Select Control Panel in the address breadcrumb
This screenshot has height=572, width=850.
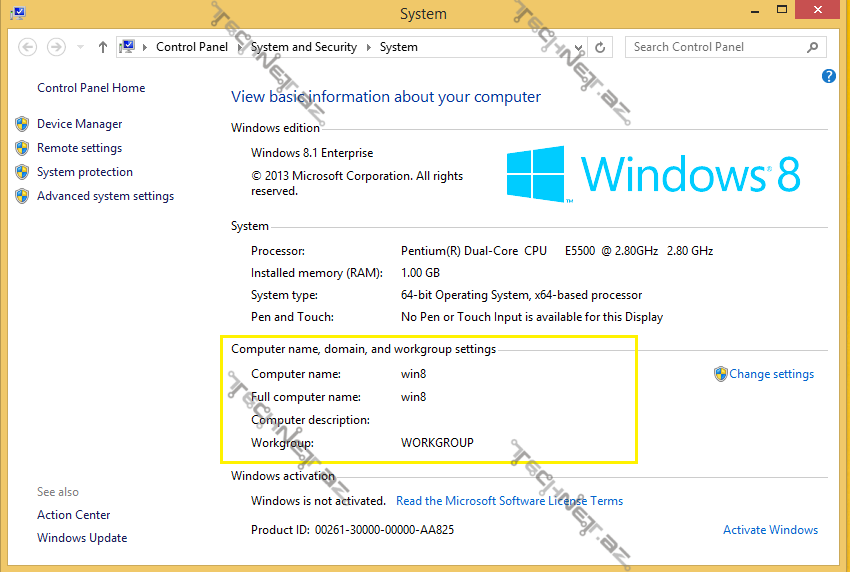pyautogui.click(x=192, y=47)
